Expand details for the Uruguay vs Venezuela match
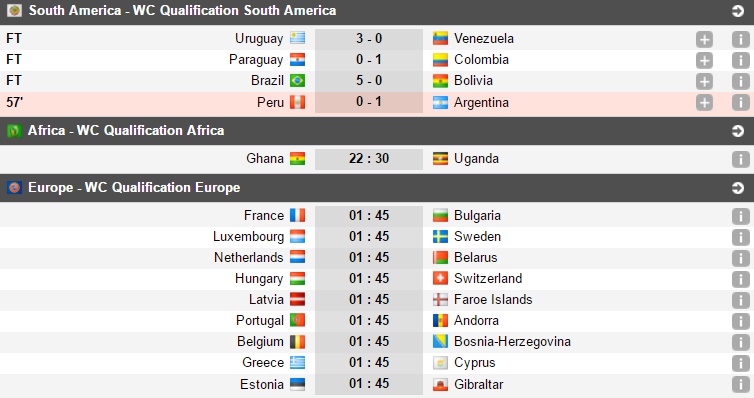The height and width of the screenshot is (398, 754). tap(704, 39)
